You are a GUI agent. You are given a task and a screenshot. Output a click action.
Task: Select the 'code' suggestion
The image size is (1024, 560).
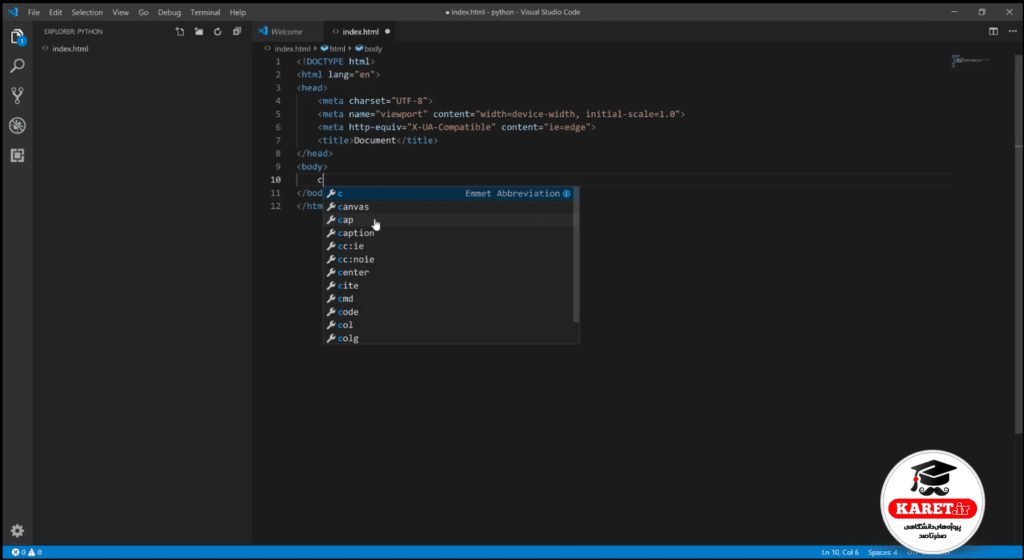[x=449, y=312]
